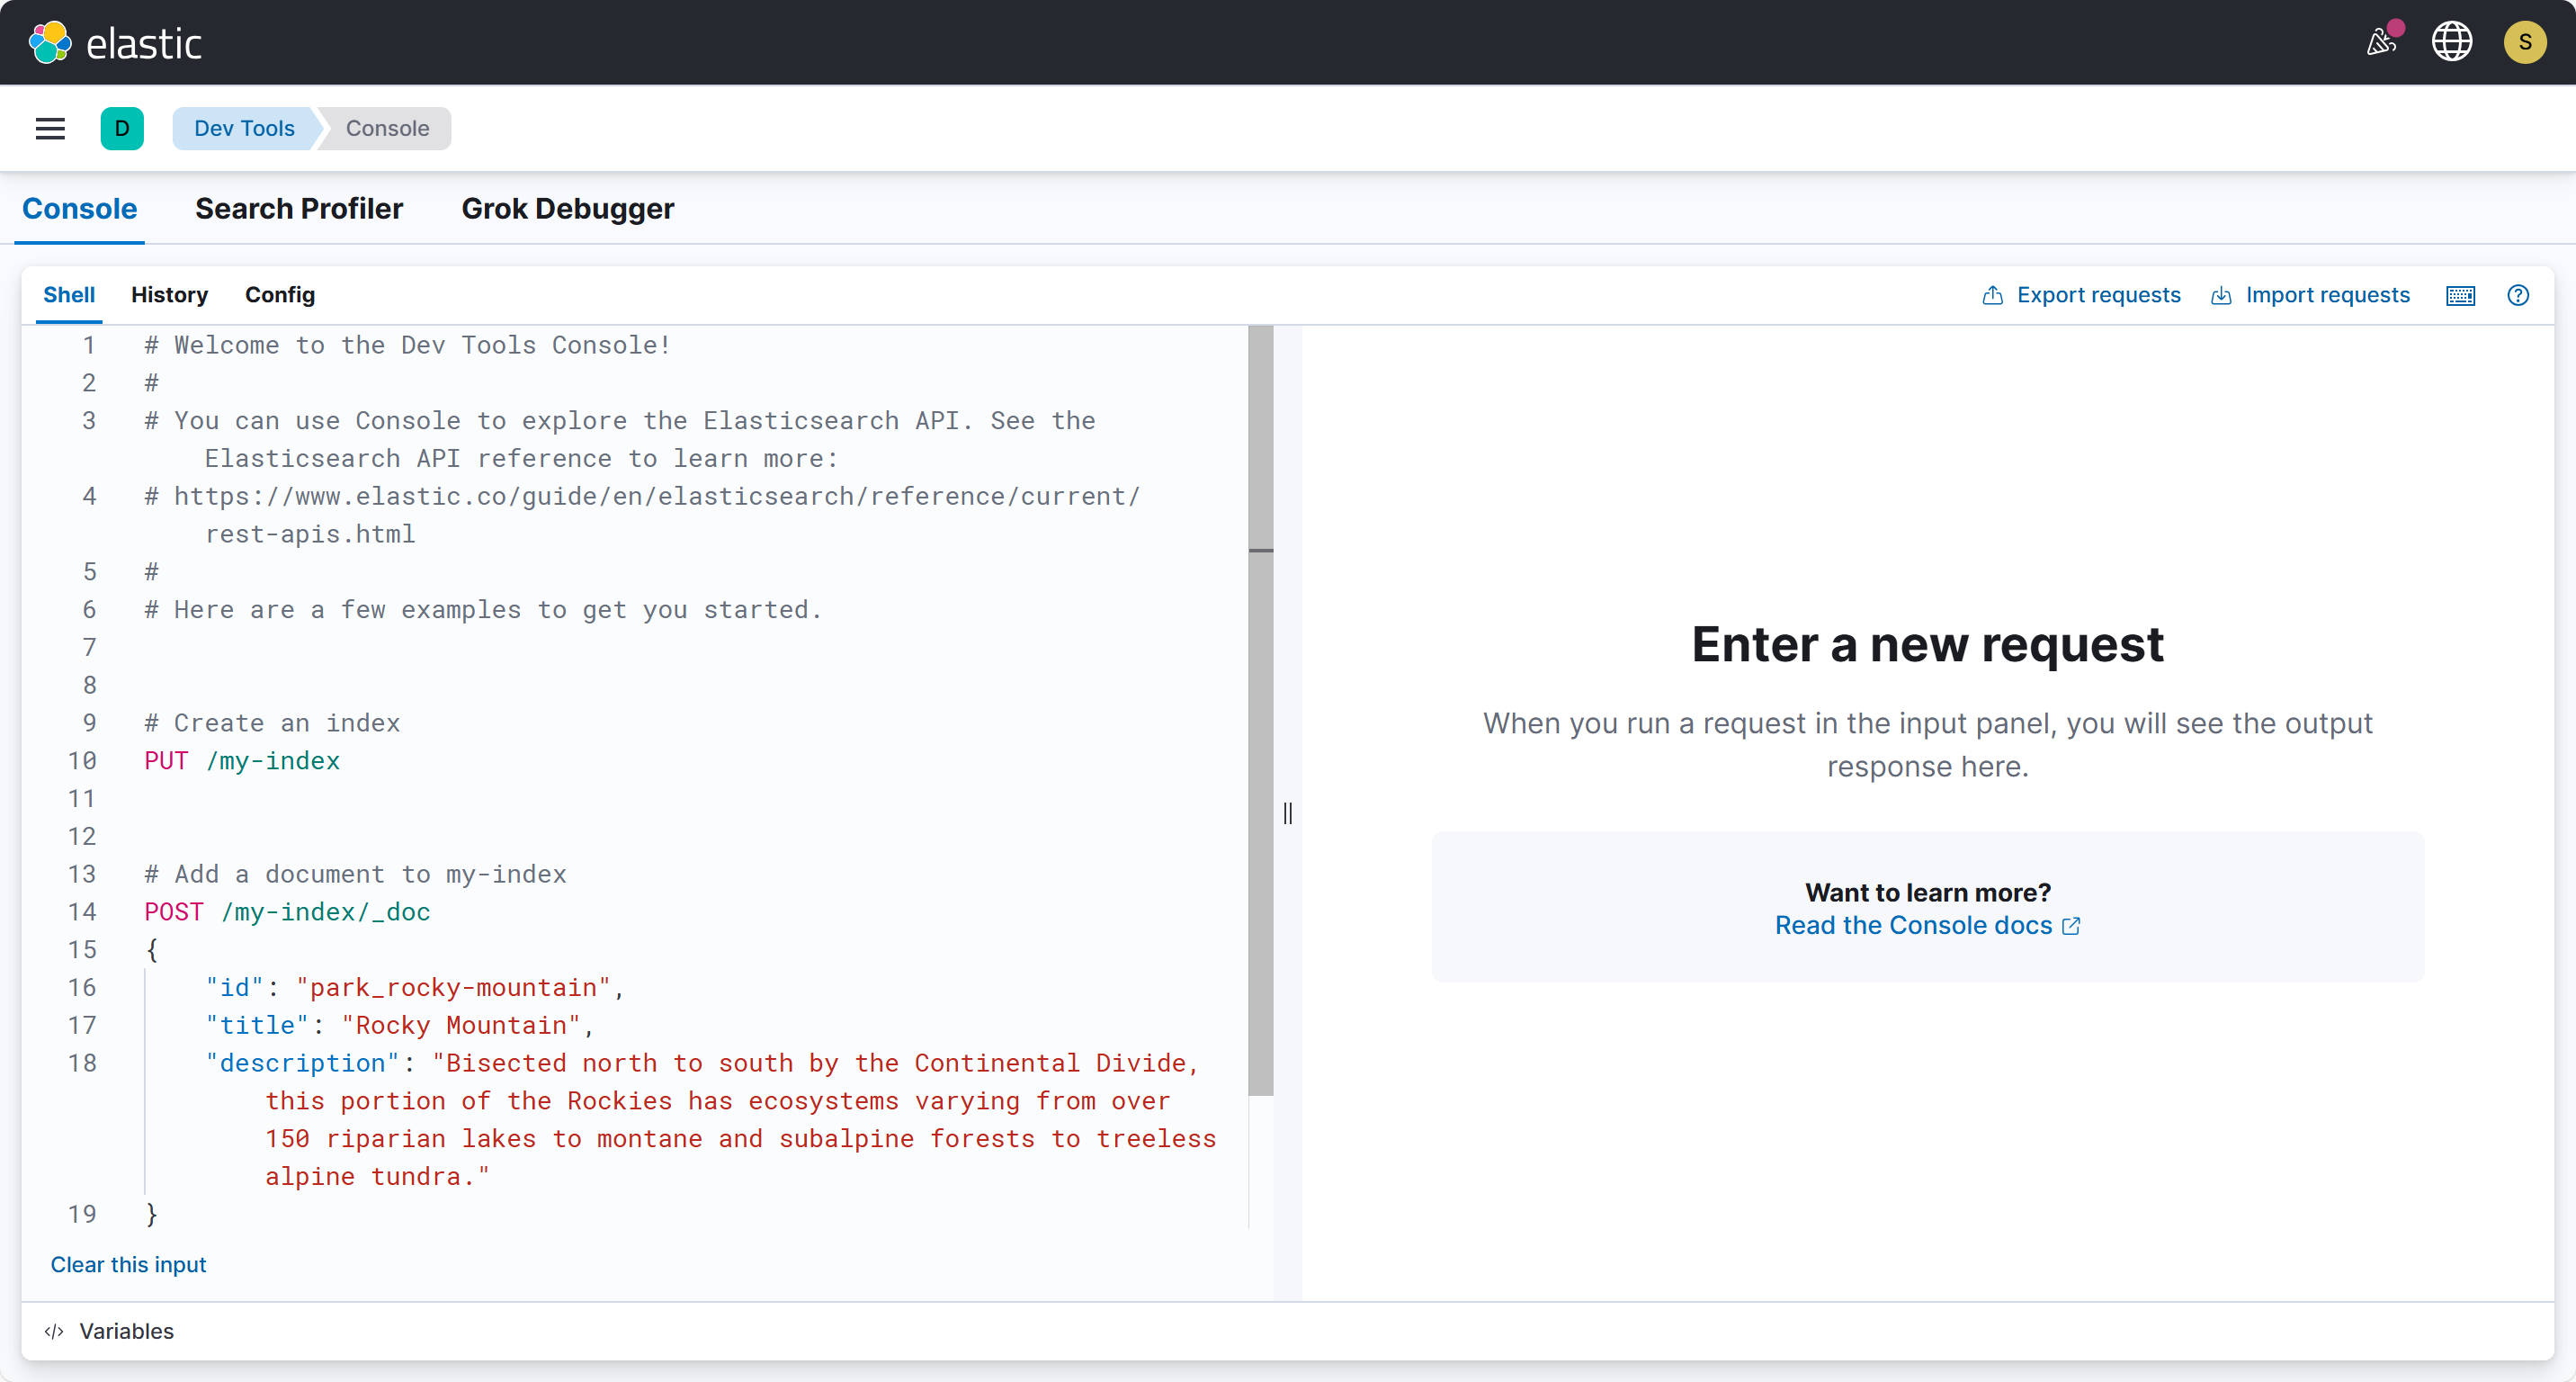Open the newsfeed celebration icon
The height and width of the screenshot is (1382, 2576).
point(2382,42)
